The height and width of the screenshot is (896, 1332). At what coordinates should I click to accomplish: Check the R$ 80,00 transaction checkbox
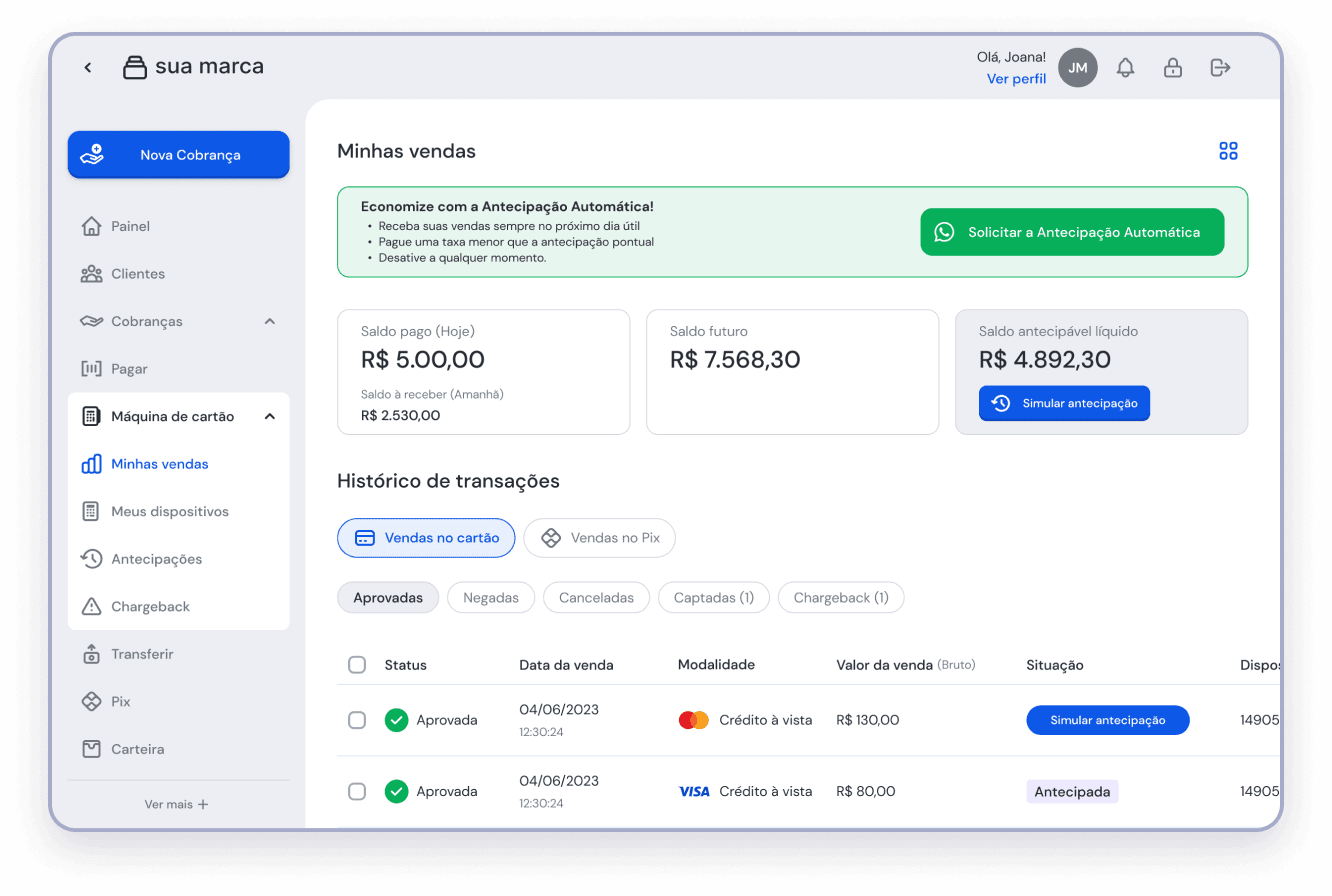click(x=357, y=792)
